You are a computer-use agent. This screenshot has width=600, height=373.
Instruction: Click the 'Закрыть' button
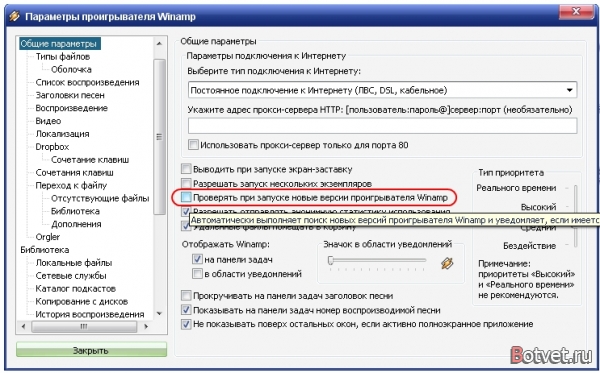(x=91, y=350)
